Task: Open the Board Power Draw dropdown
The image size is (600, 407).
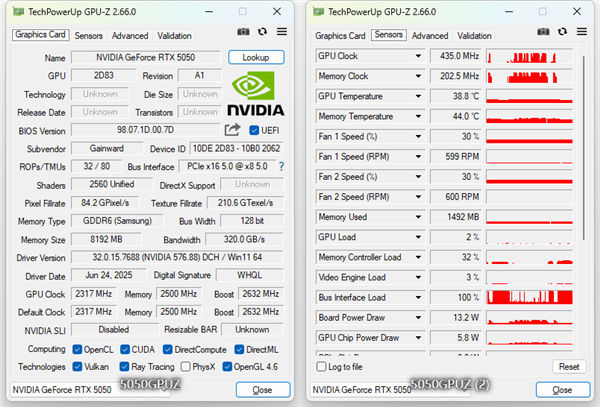Action: click(x=418, y=317)
